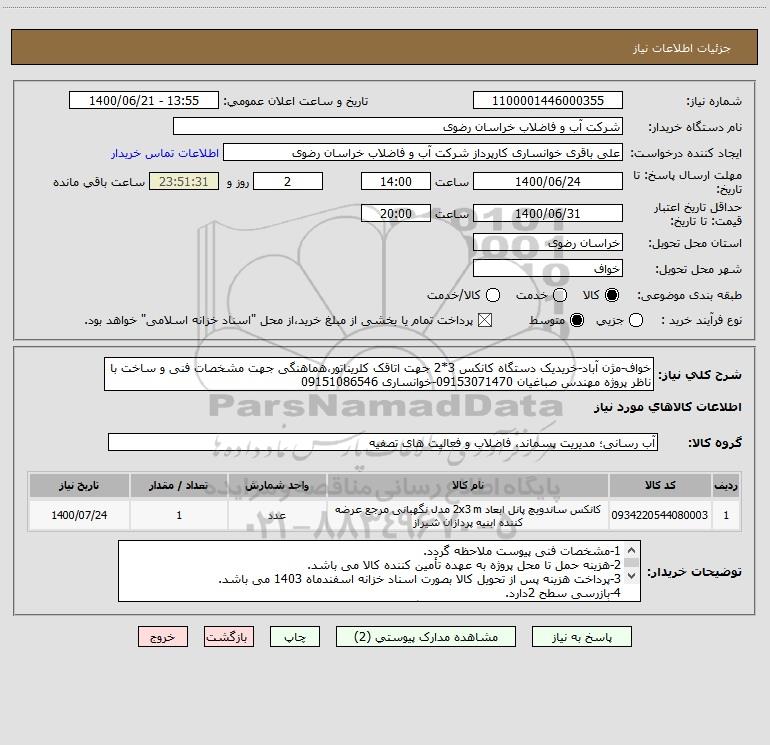This screenshot has width=770, height=745.
Task: Click the واحد شمارش column header
Action: [277, 485]
